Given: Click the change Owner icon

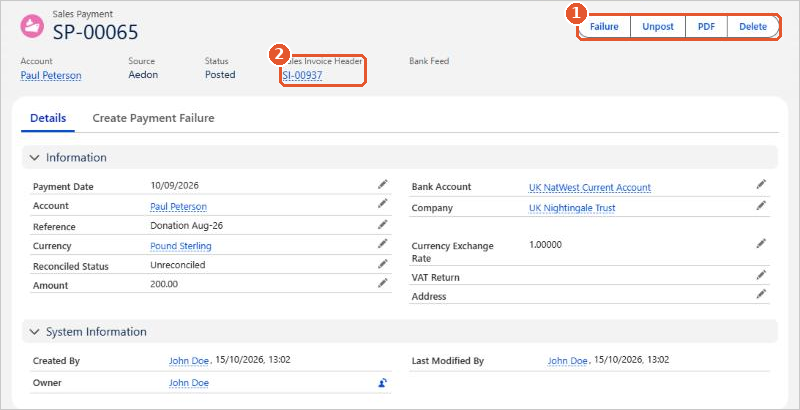Looking at the screenshot, I should tap(383, 382).
